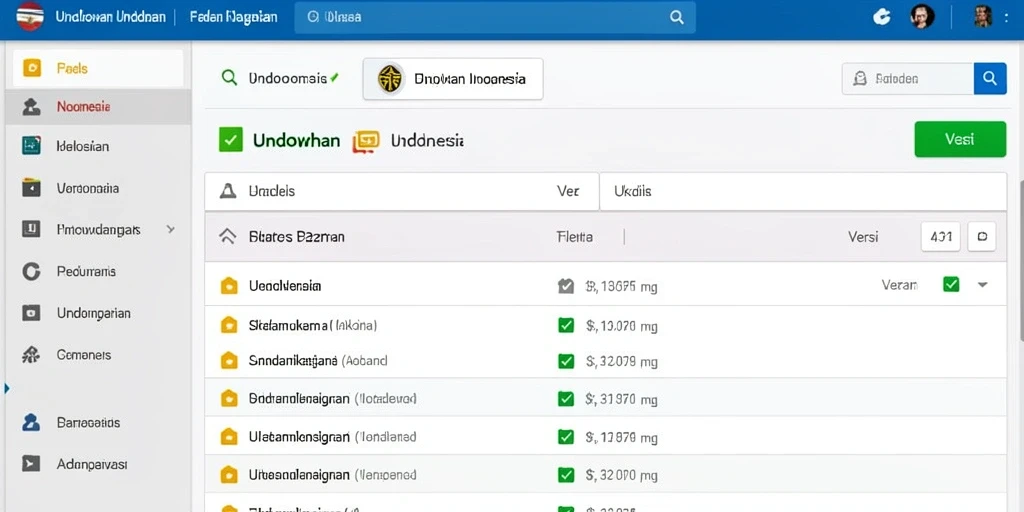Click the yellow icon of Stelamokema row

pyautogui.click(x=229, y=325)
